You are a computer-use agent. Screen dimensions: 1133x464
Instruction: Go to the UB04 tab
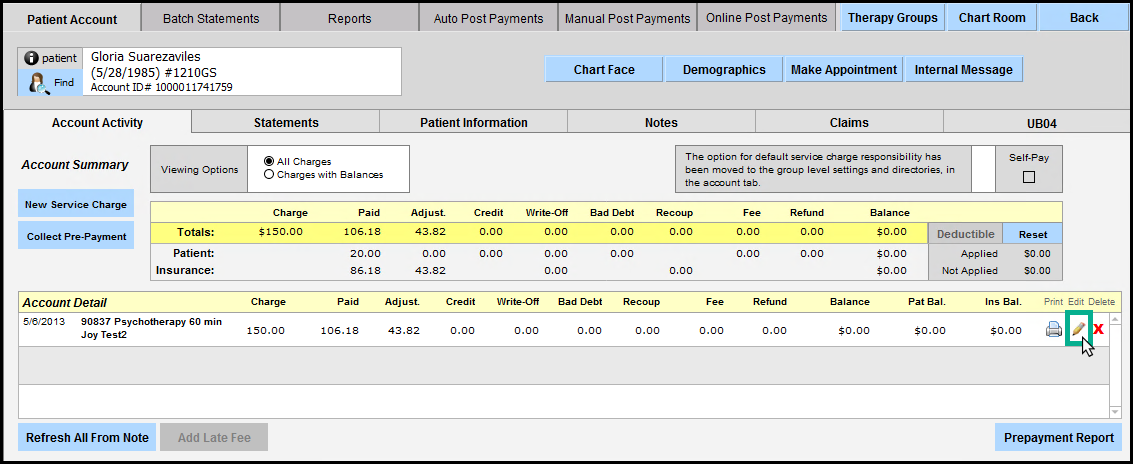(1041, 123)
